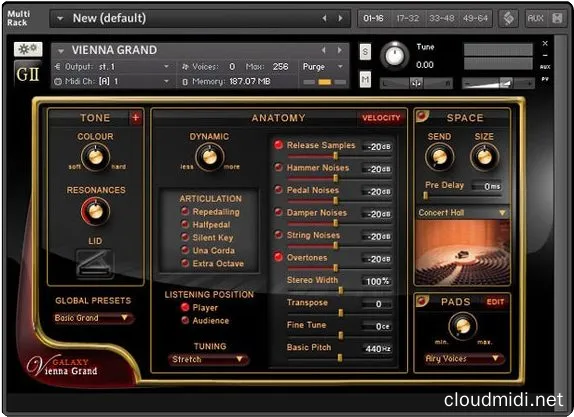Close the instrument with X icon
The height and width of the screenshot is (417, 574).
tap(545, 43)
